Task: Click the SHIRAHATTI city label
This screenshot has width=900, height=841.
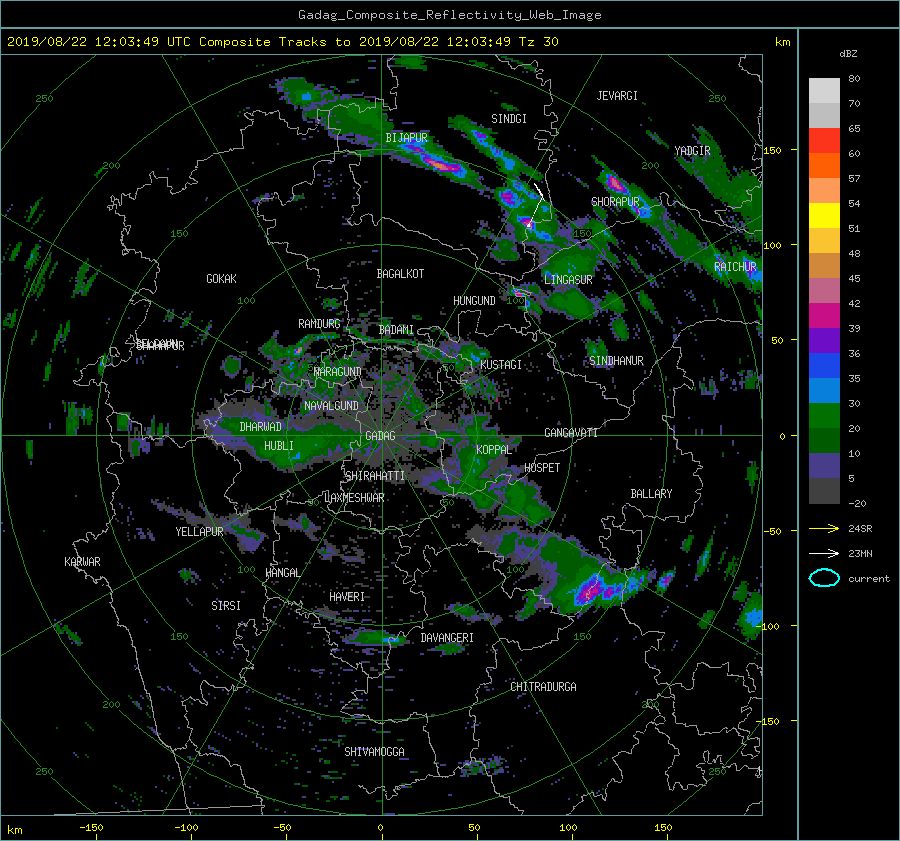Action: click(375, 476)
